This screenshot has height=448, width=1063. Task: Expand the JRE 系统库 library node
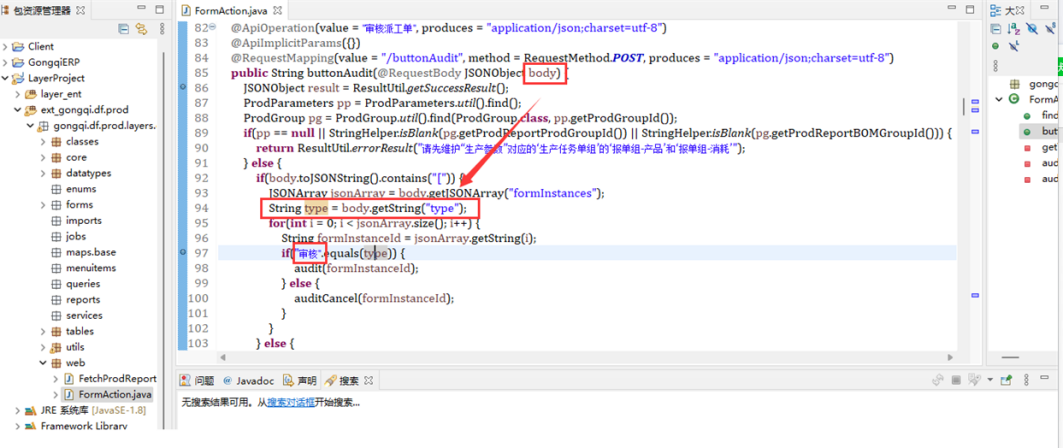click(x=18, y=410)
